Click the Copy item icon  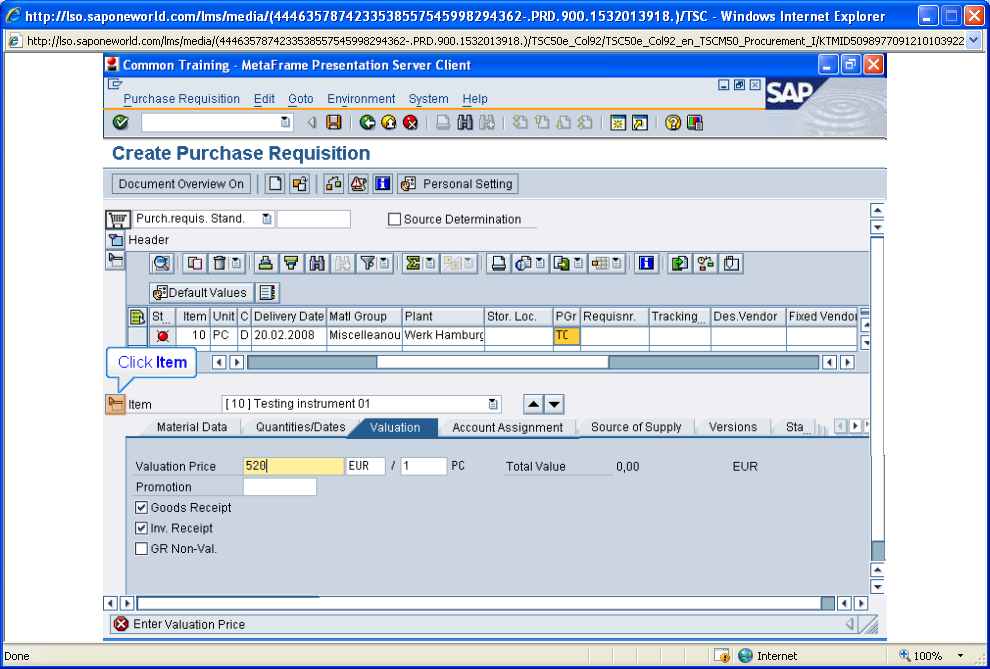click(x=195, y=263)
